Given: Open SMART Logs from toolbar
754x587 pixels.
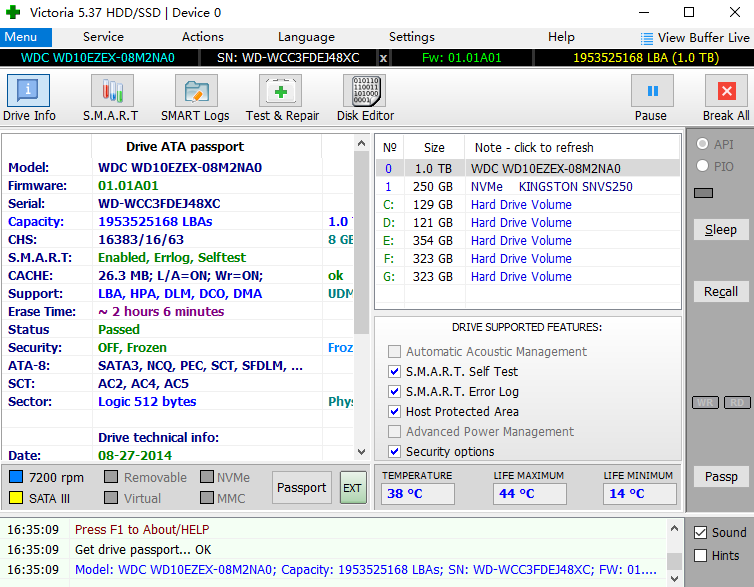Looking at the screenshot, I should tap(195, 92).
